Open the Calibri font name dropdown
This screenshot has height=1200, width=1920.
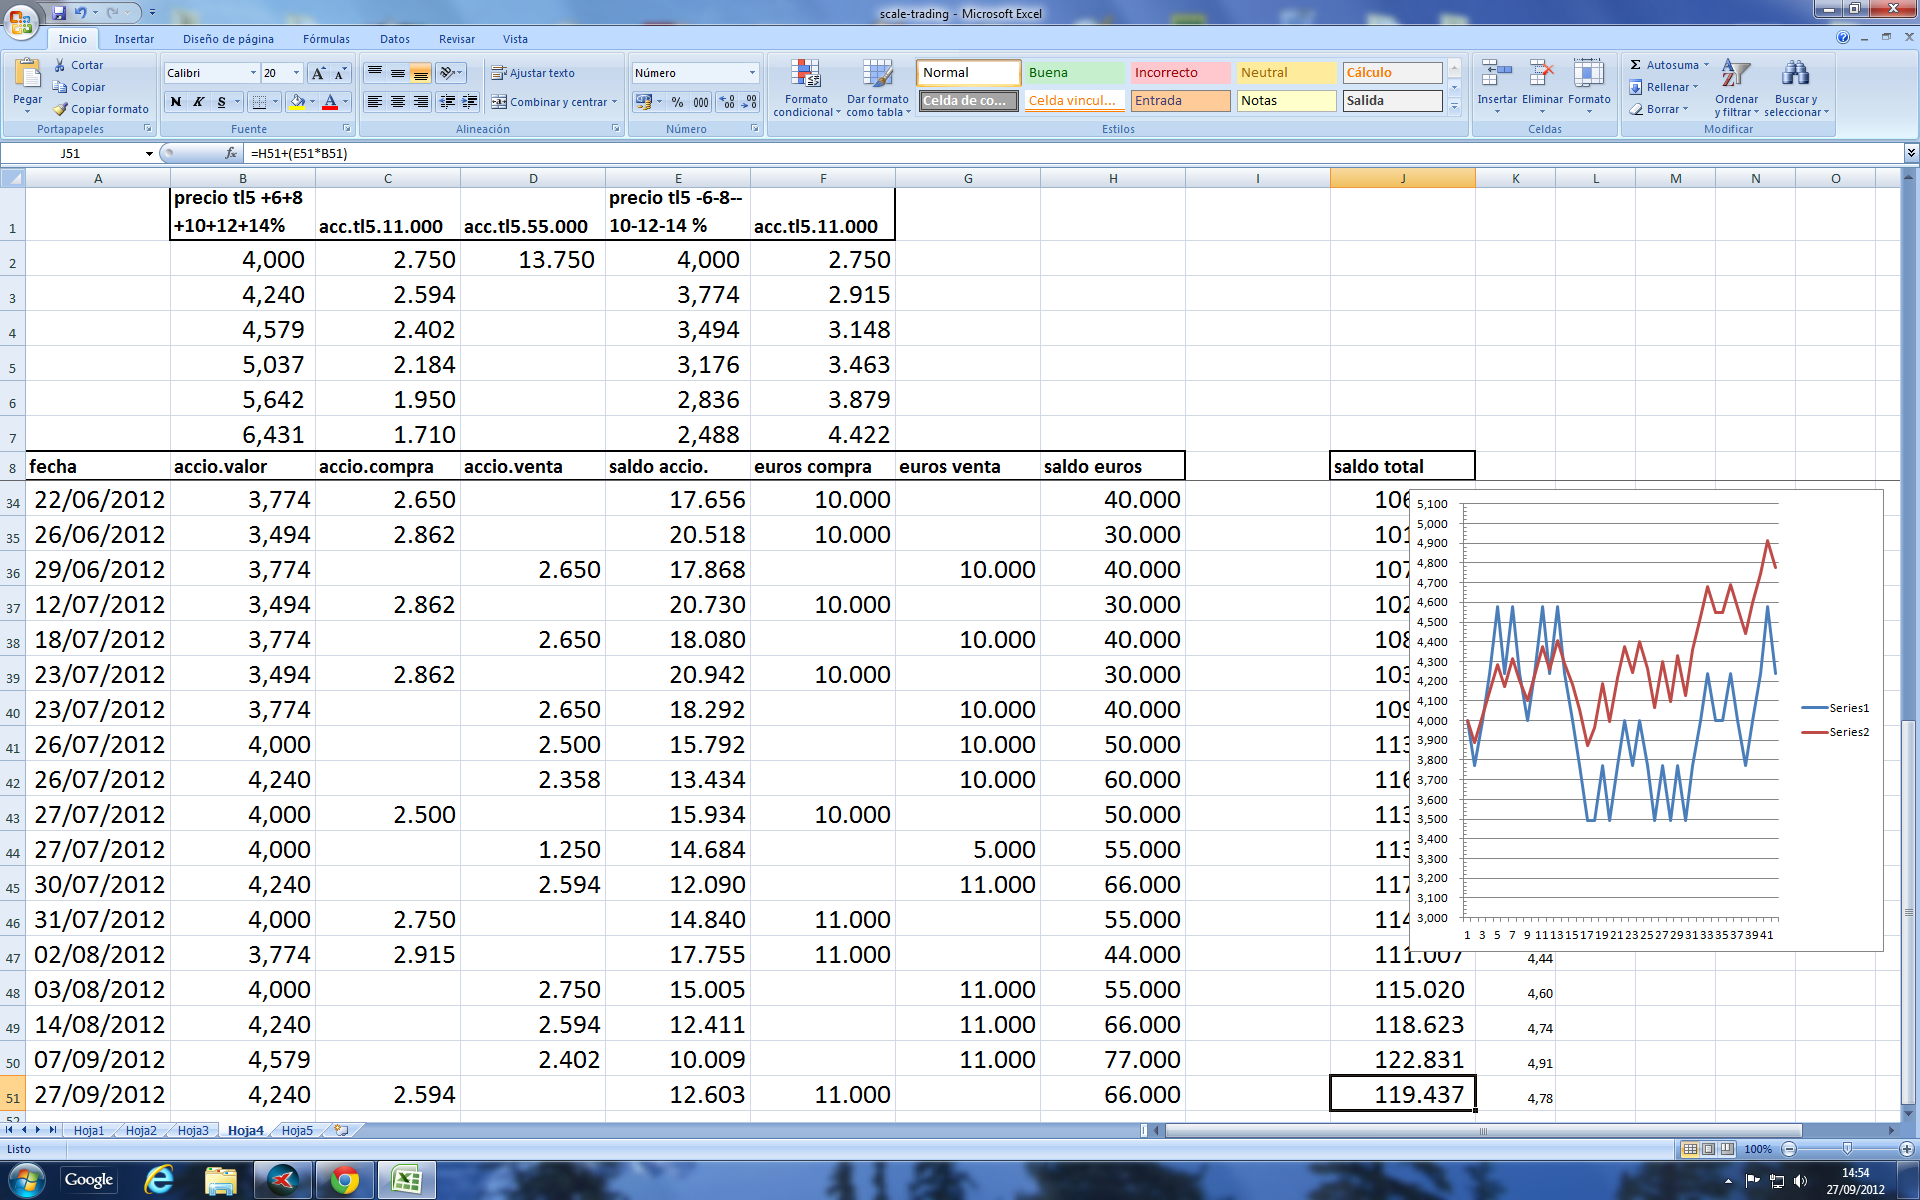[x=253, y=73]
